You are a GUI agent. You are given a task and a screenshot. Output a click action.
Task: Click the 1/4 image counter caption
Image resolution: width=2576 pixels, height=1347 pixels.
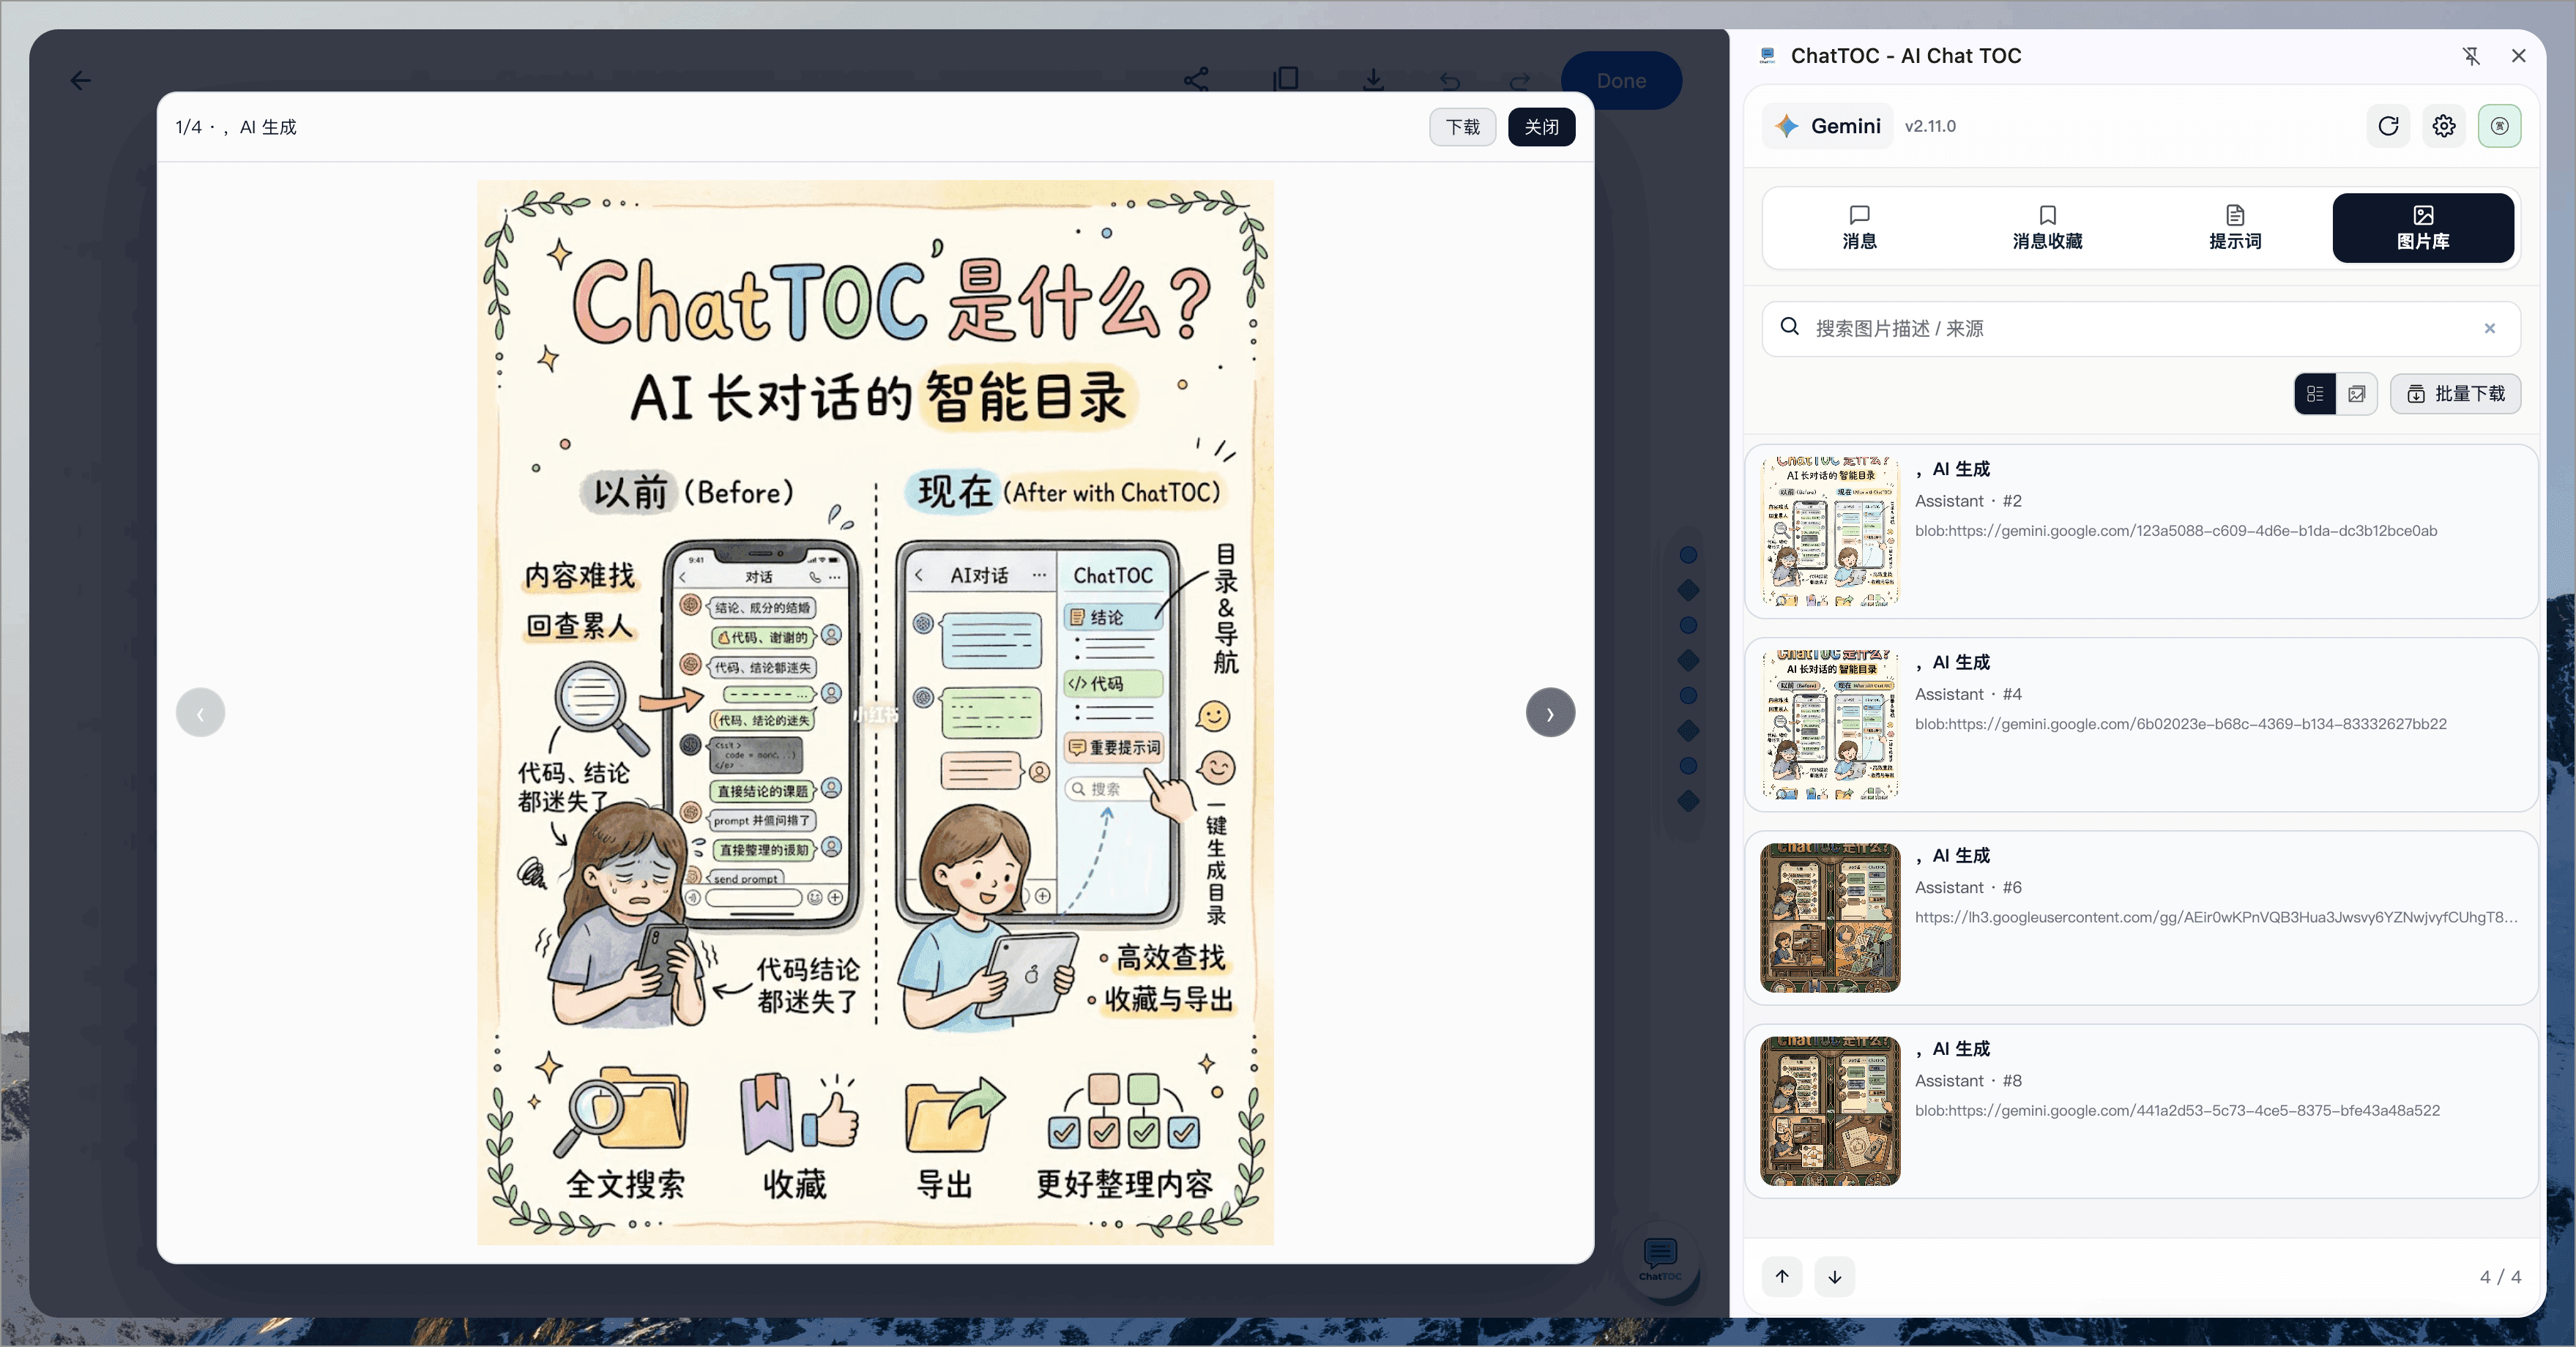point(236,127)
